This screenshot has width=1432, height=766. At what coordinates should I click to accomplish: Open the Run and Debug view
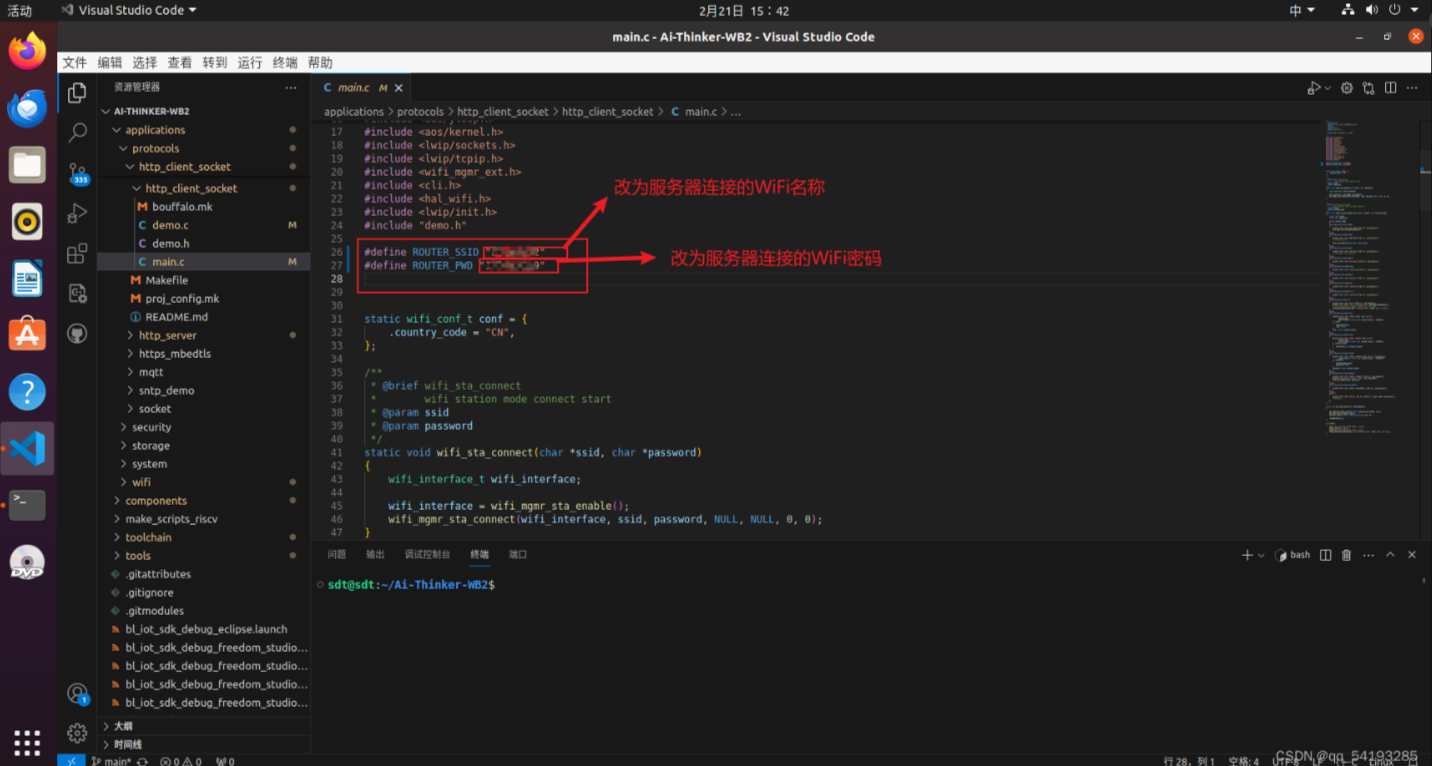point(77,214)
